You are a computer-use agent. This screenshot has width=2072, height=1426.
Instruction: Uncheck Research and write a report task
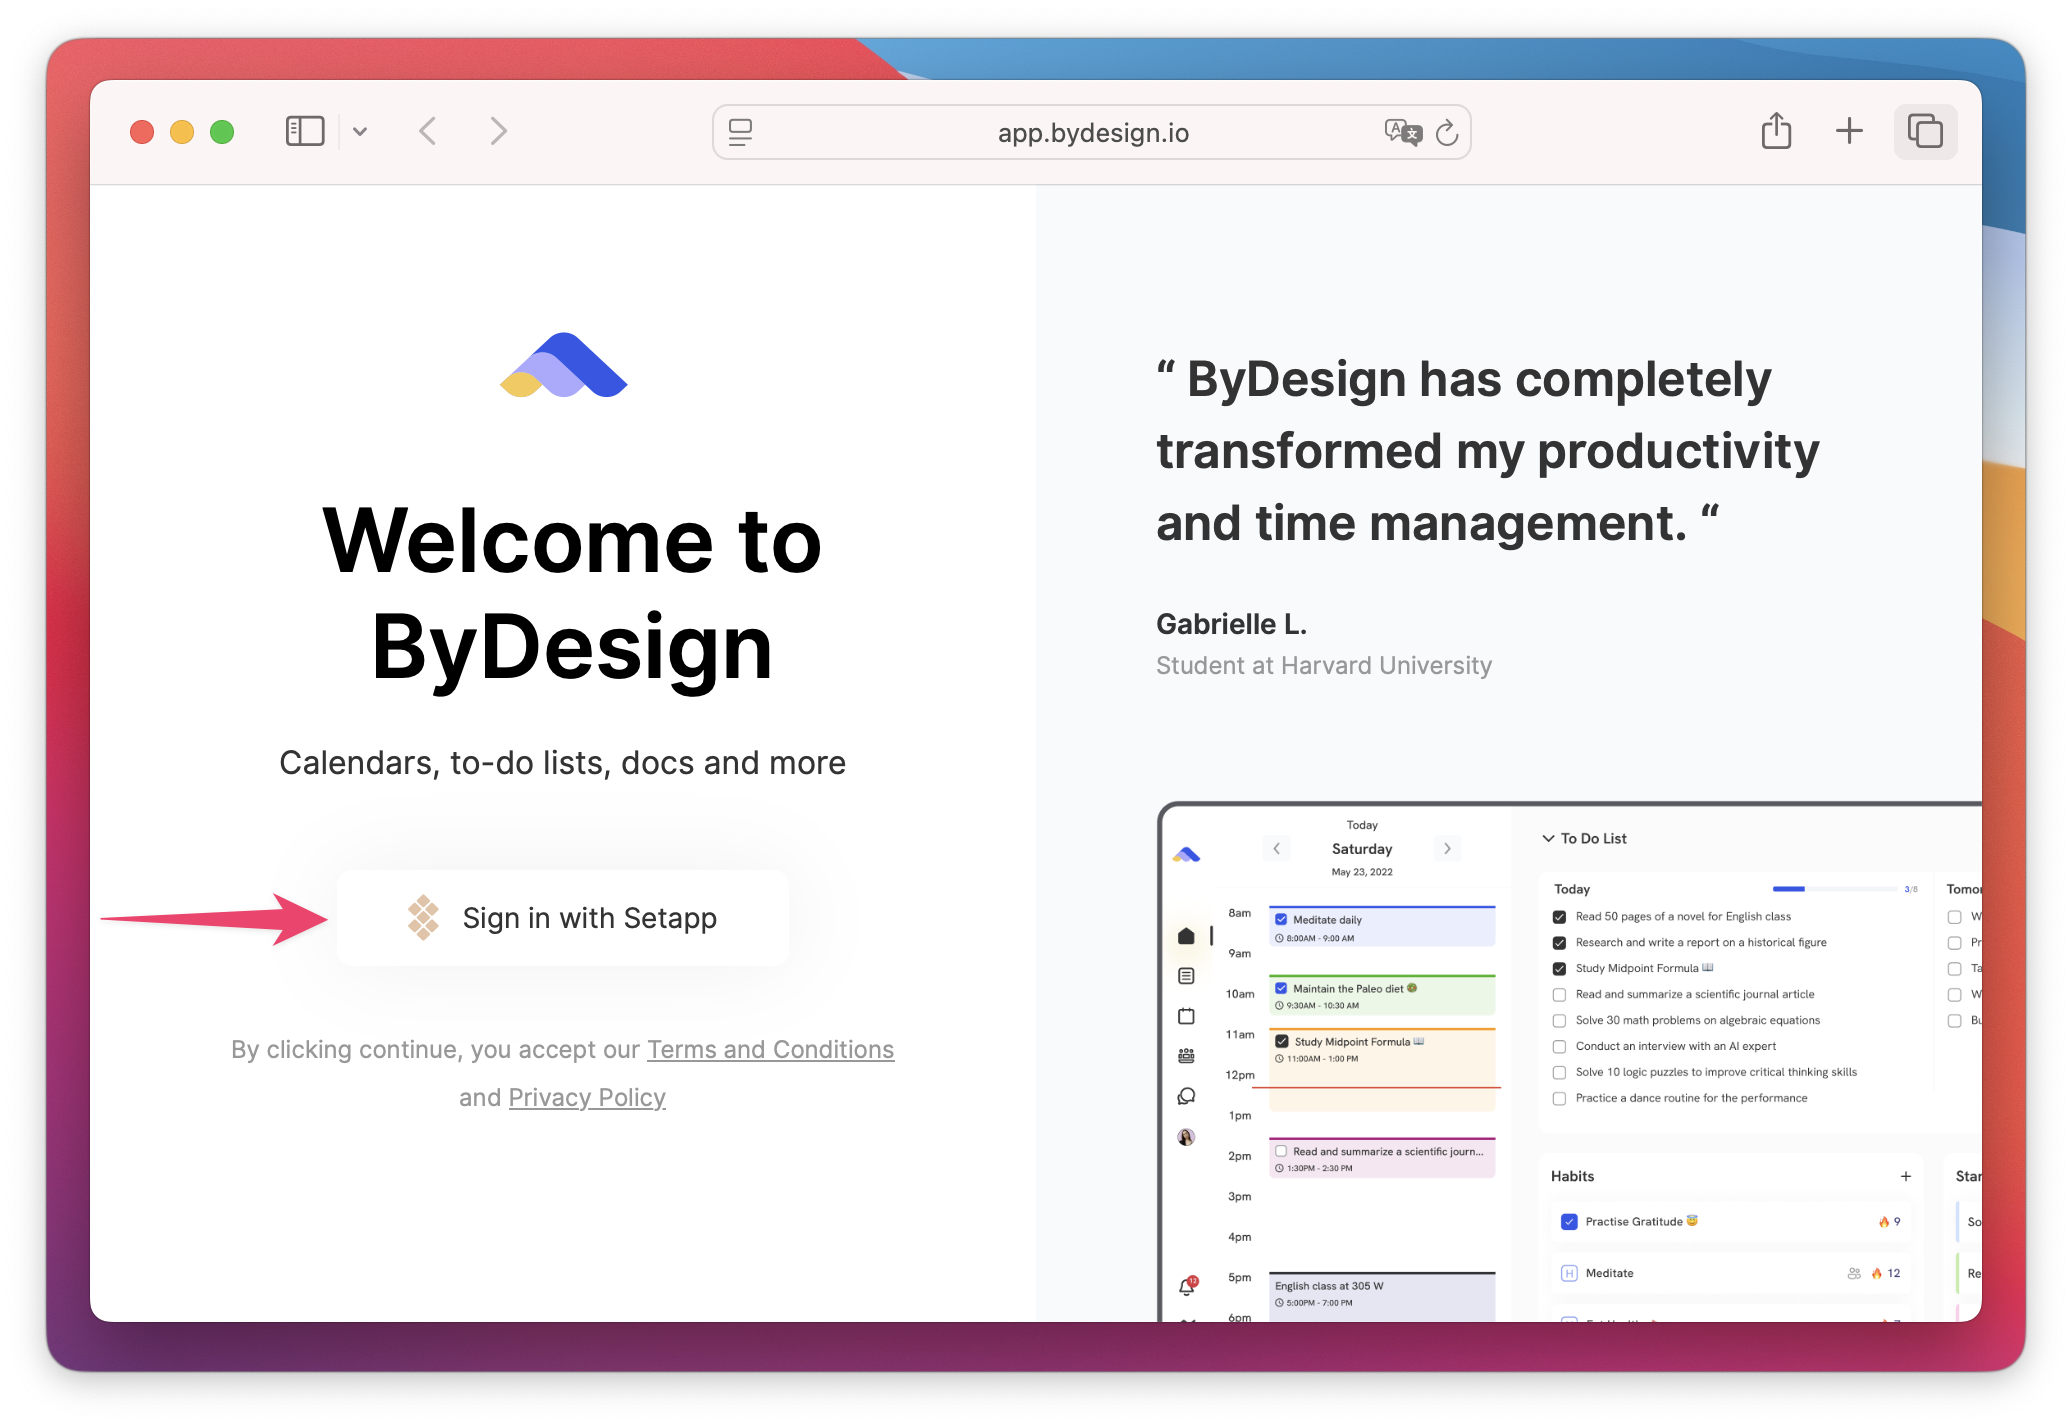[1559, 942]
